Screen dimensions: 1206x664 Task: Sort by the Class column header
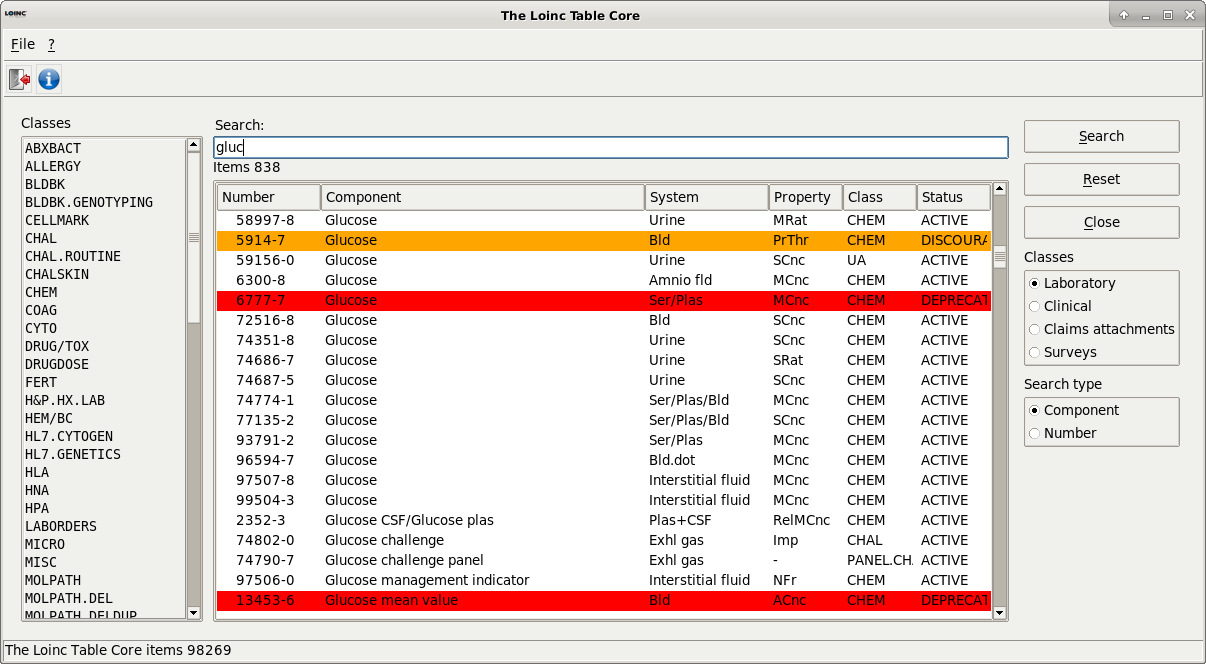click(x=880, y=197)
